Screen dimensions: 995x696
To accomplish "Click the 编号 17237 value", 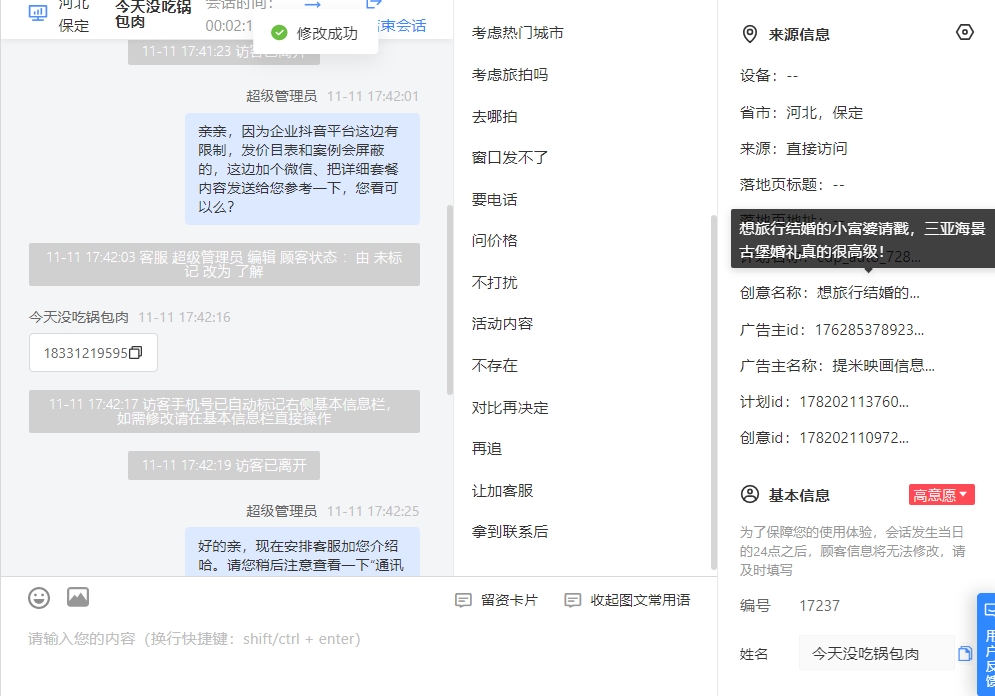I will (819, 606).
